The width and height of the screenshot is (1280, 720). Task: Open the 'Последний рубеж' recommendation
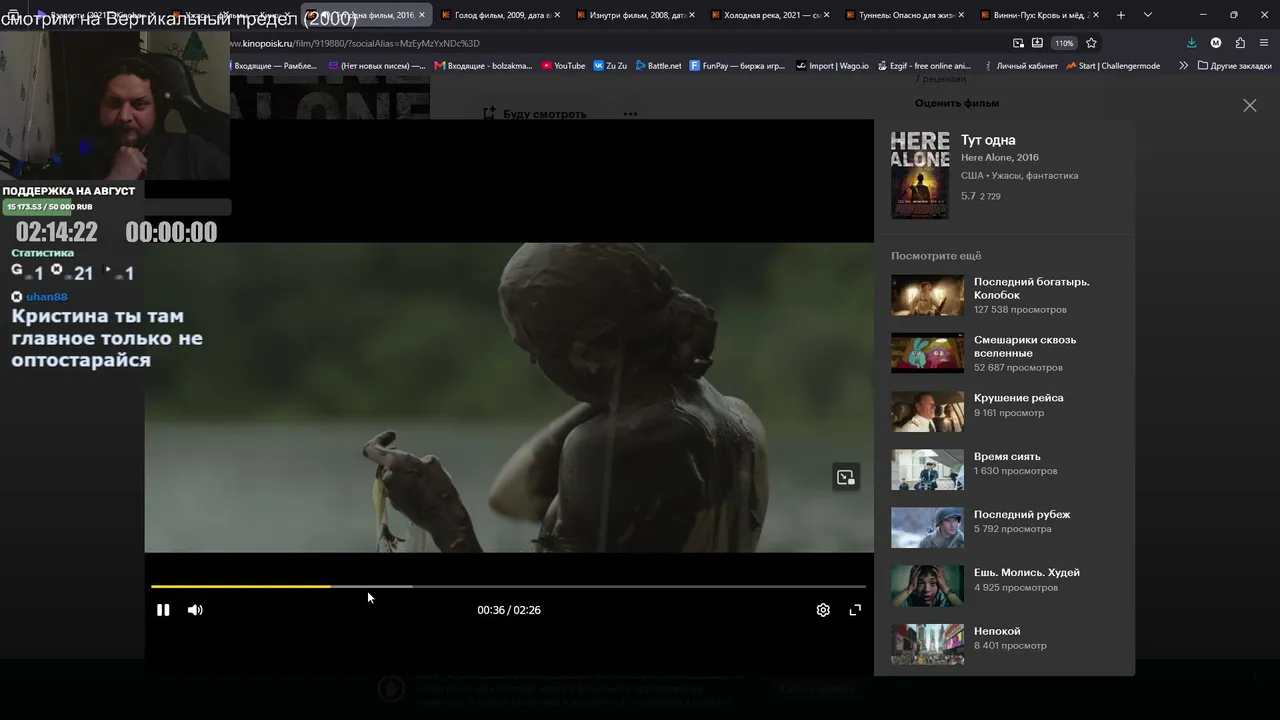[928, 527]
